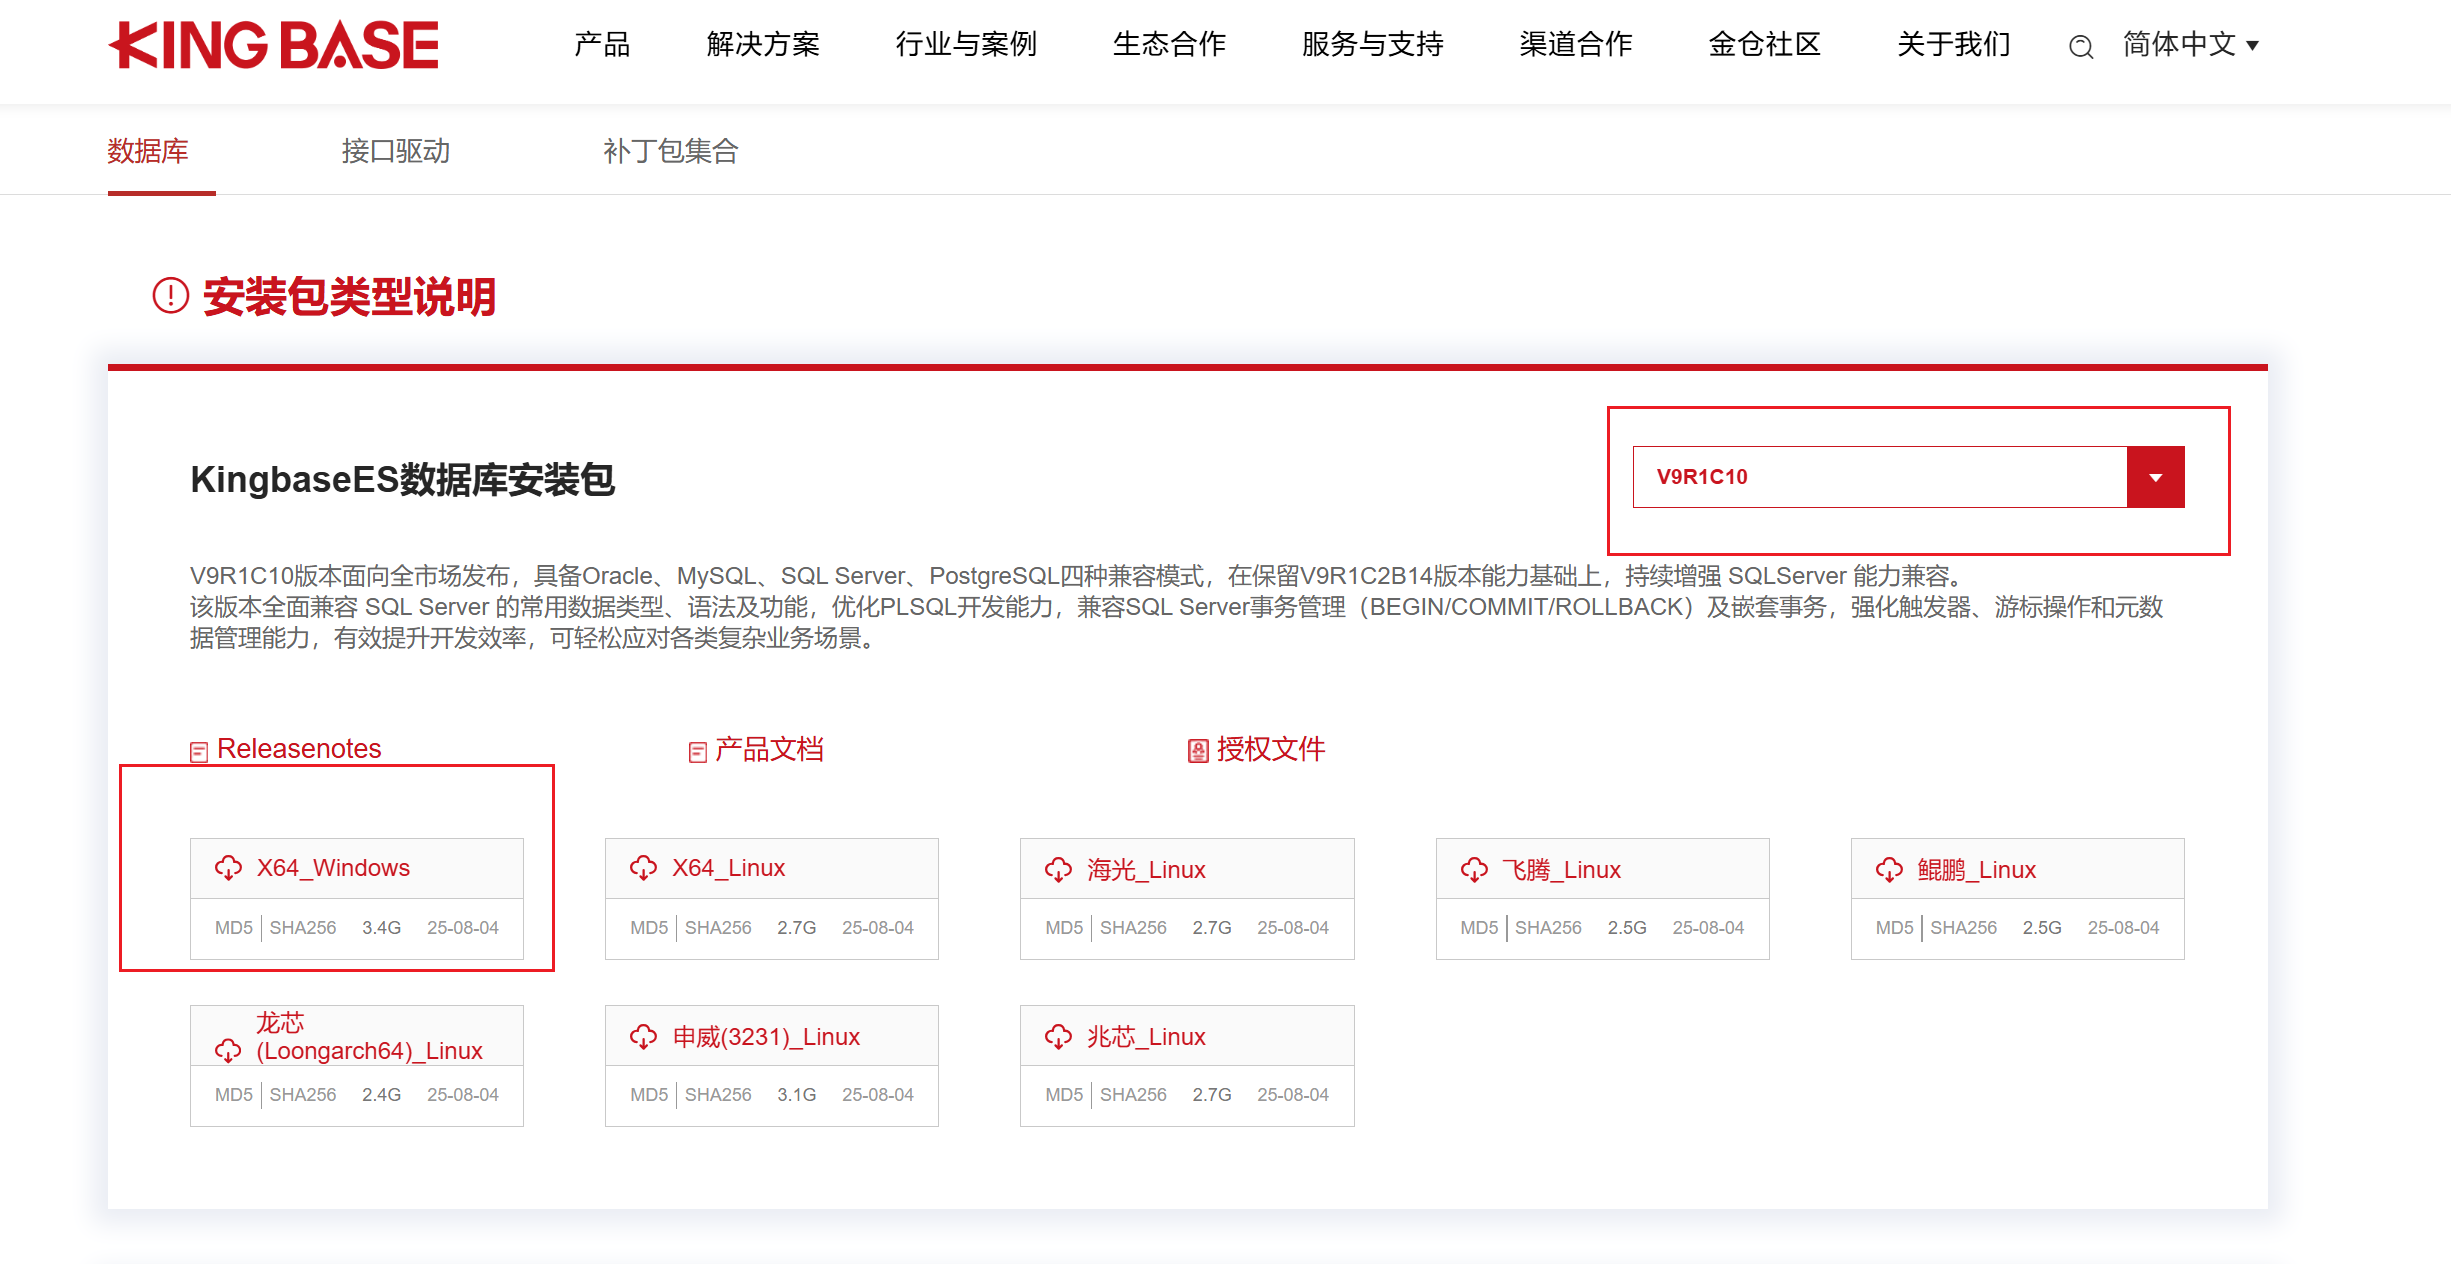View MD5 for 海光_Linux package

click(x=1064, y=928)
